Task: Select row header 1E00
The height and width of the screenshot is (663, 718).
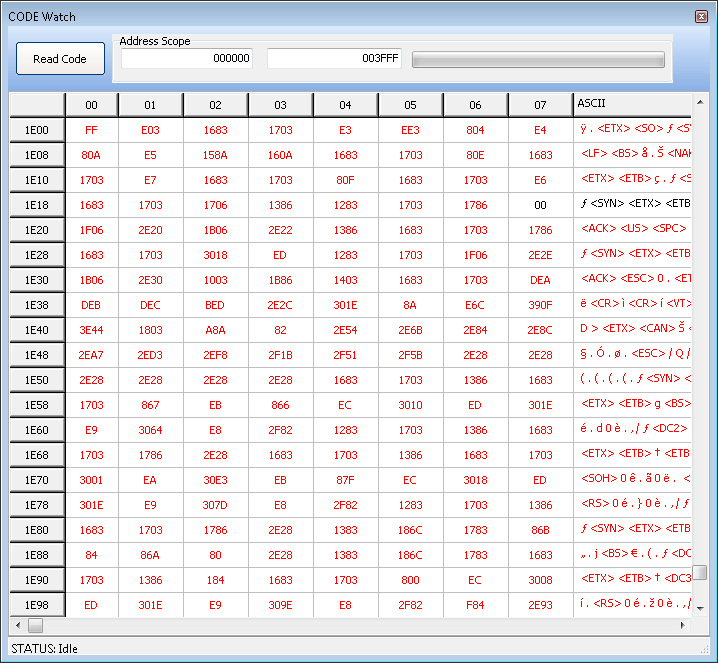Action: click(x=37, y=130)
